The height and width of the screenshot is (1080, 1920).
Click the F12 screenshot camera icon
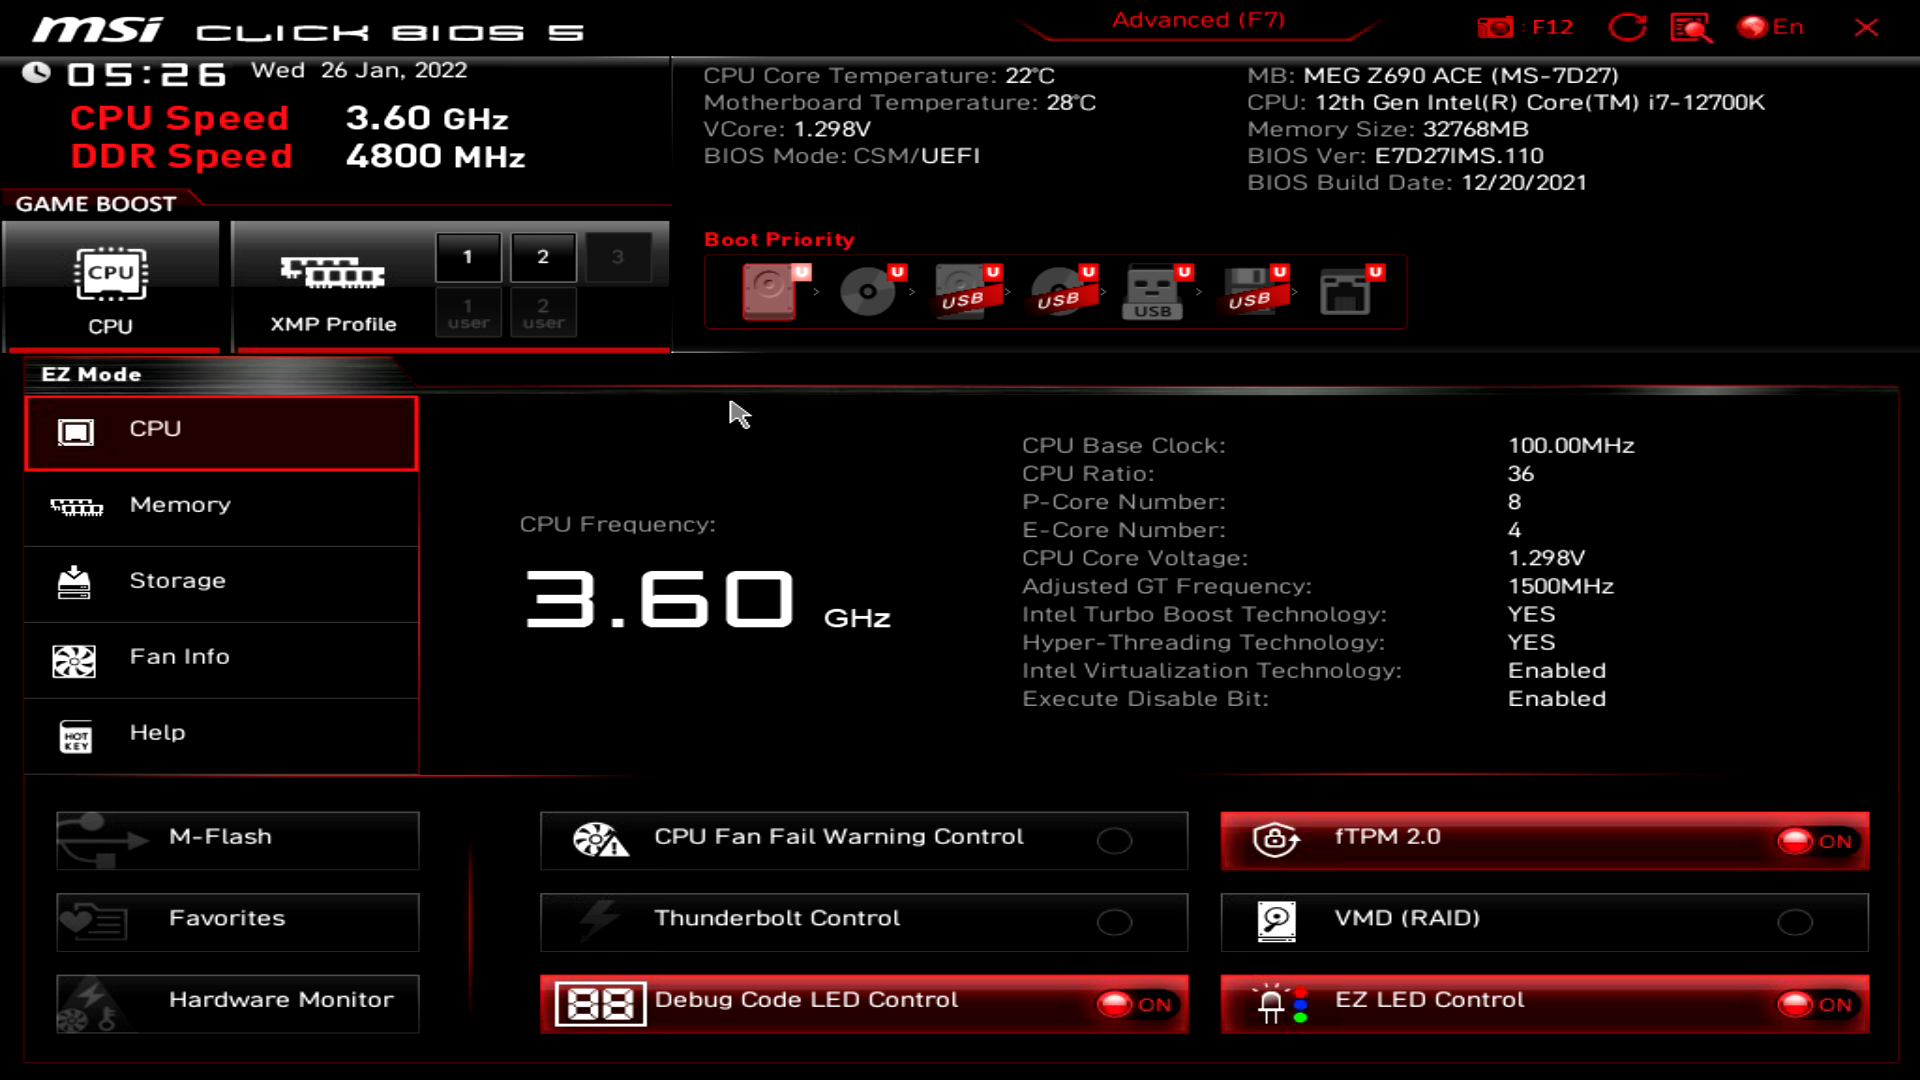pyautogui.click(x=1496, y=28)
